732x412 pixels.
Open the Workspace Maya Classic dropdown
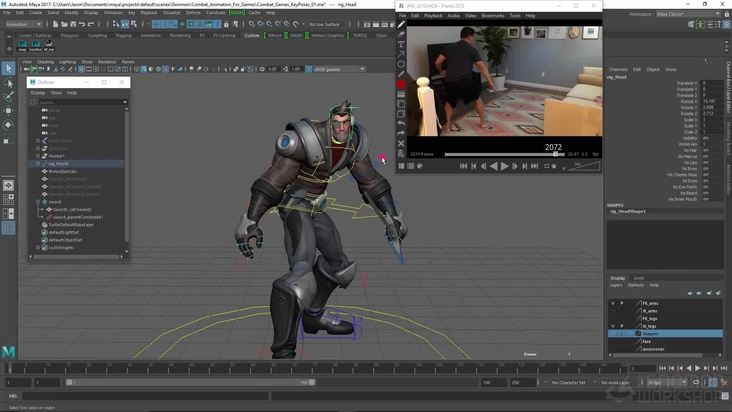688,14
